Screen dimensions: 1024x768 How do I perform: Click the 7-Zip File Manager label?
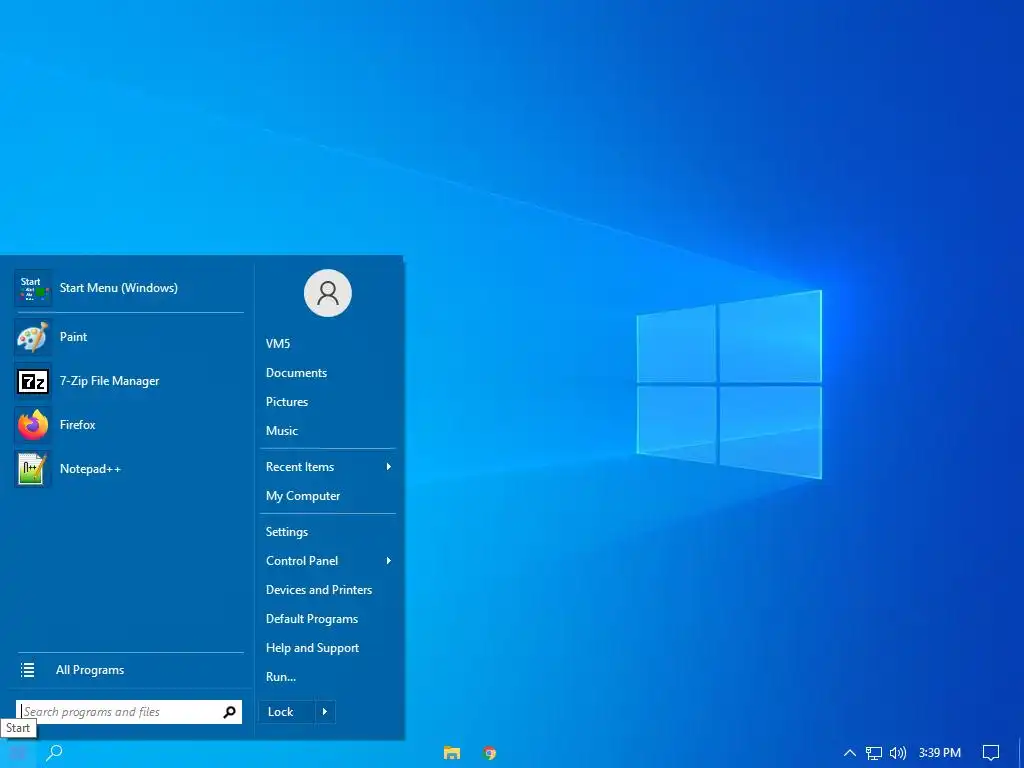(x=110, y=381)
